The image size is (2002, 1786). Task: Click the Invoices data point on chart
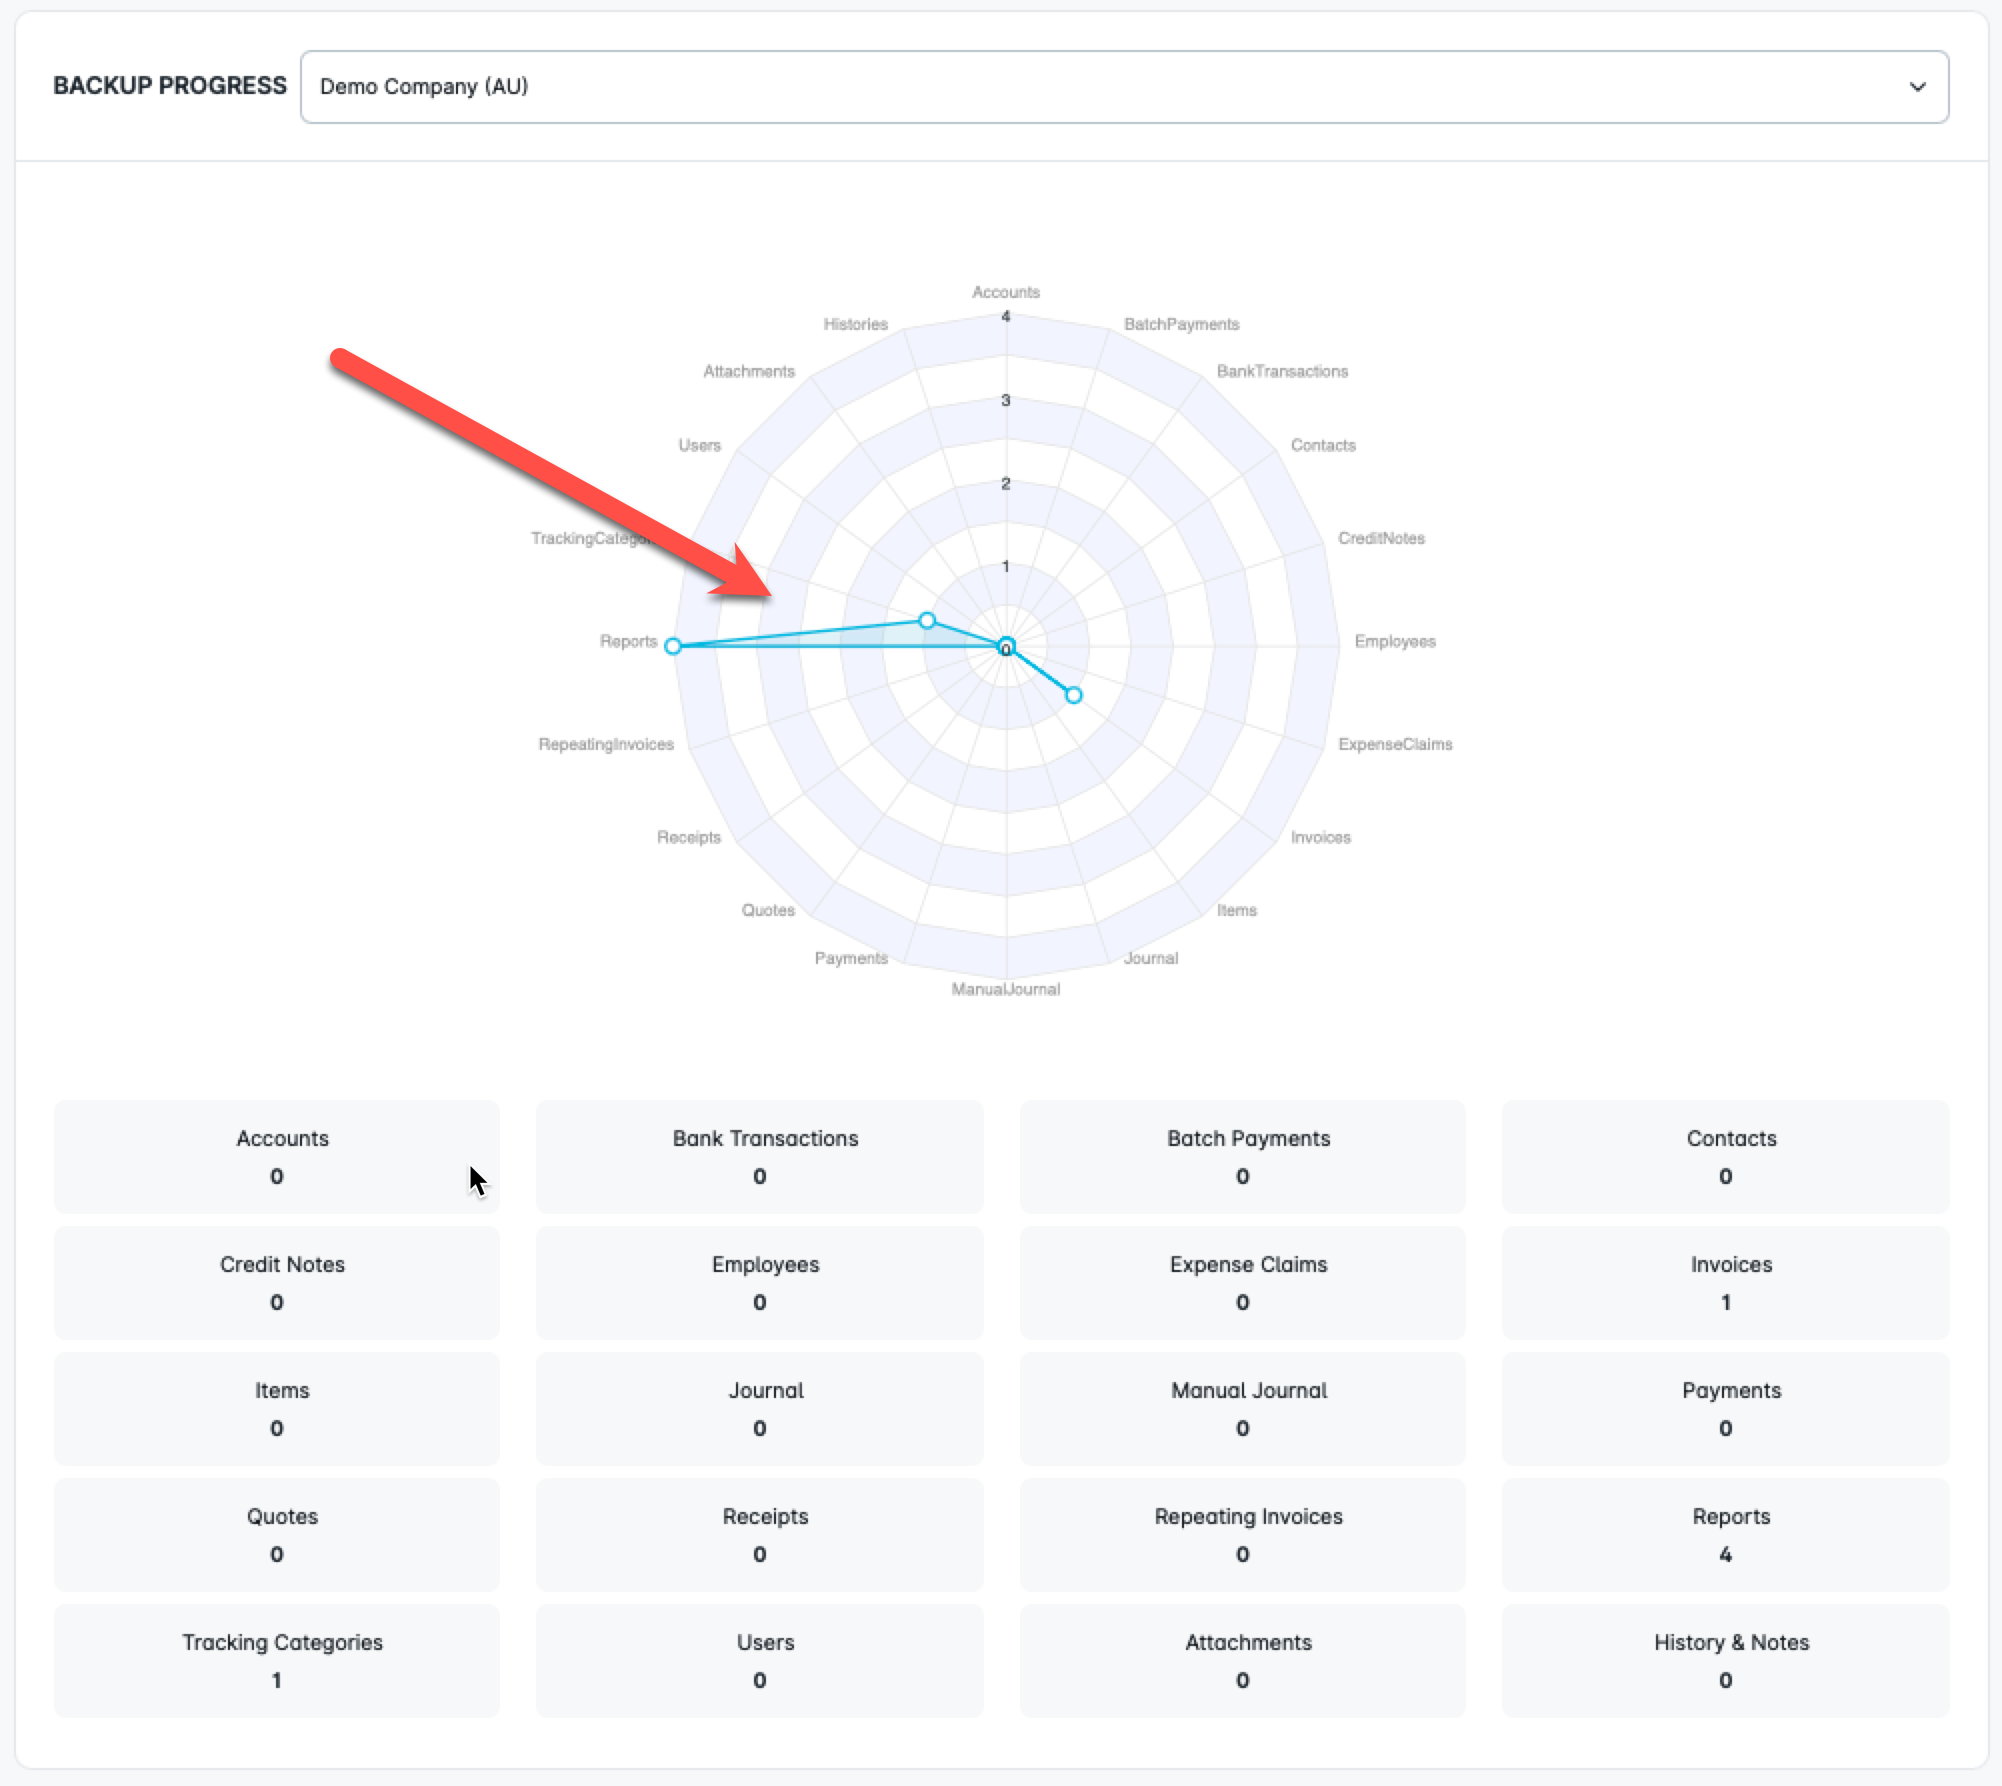click(1073, 695)
